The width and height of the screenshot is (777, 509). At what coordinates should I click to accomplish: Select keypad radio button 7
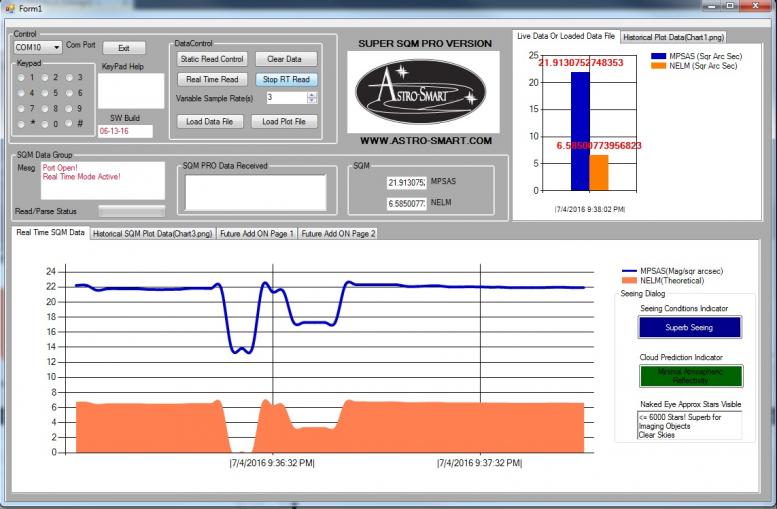(21, 109)
